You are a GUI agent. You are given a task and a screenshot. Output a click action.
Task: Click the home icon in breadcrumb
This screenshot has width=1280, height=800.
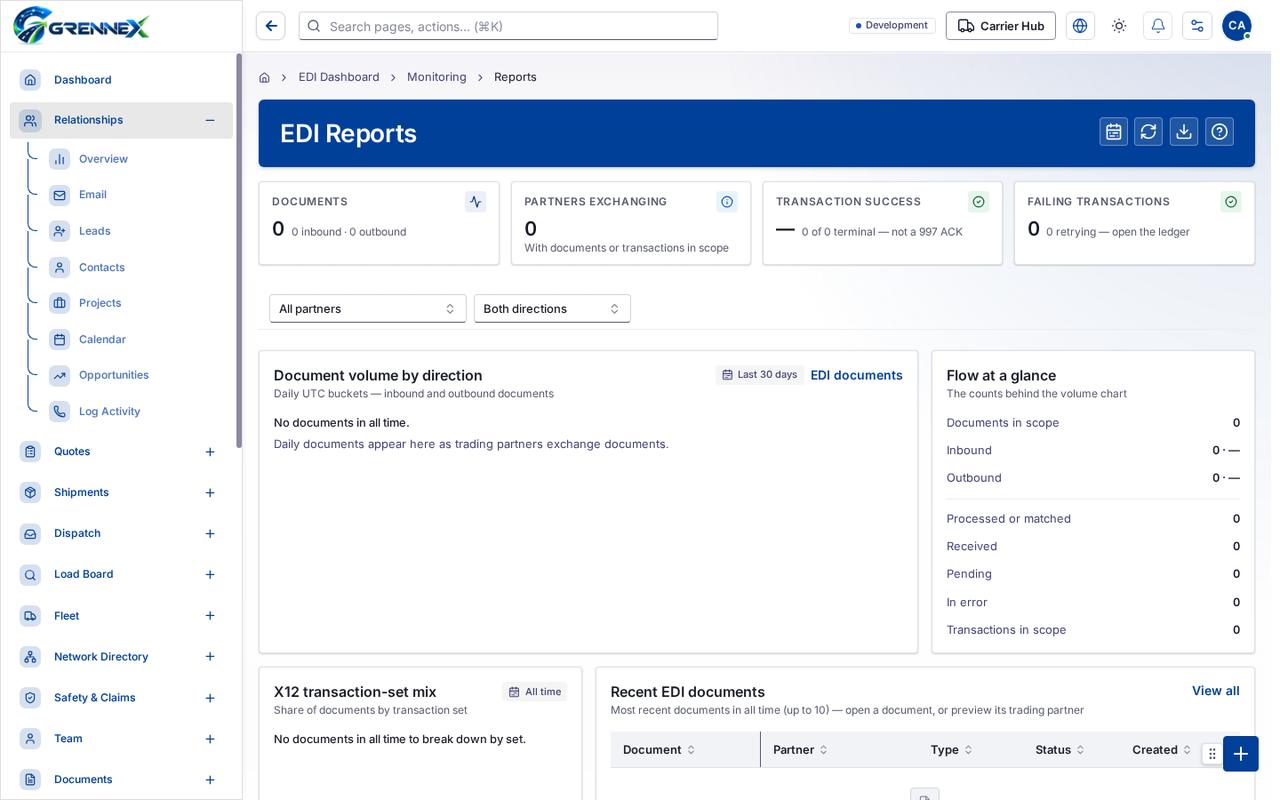pos(265,77)
